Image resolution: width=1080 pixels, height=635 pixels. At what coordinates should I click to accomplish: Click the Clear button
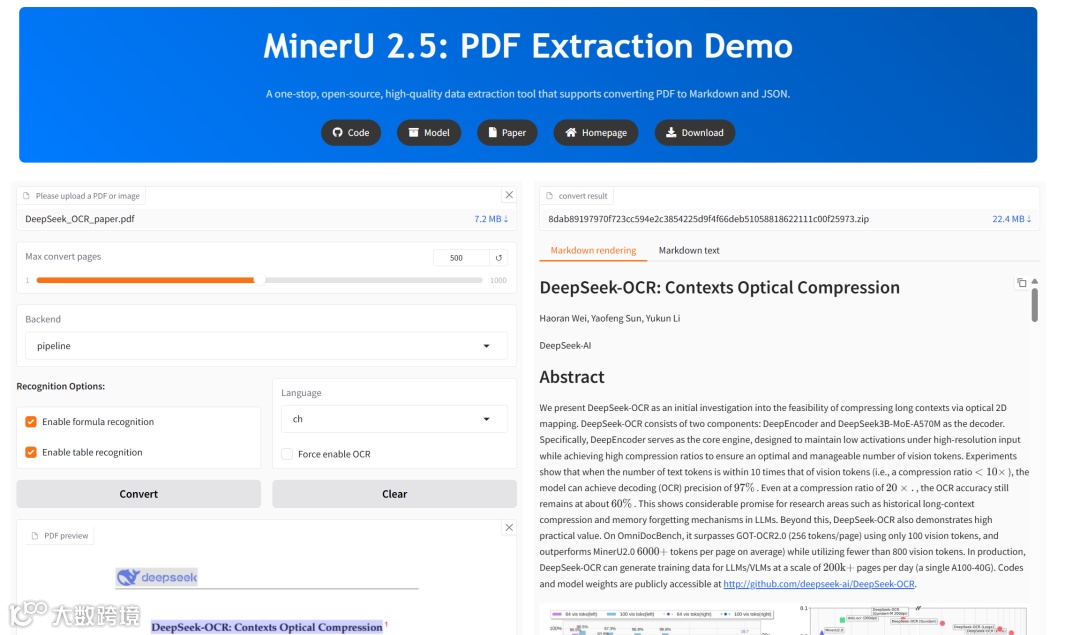395,494
